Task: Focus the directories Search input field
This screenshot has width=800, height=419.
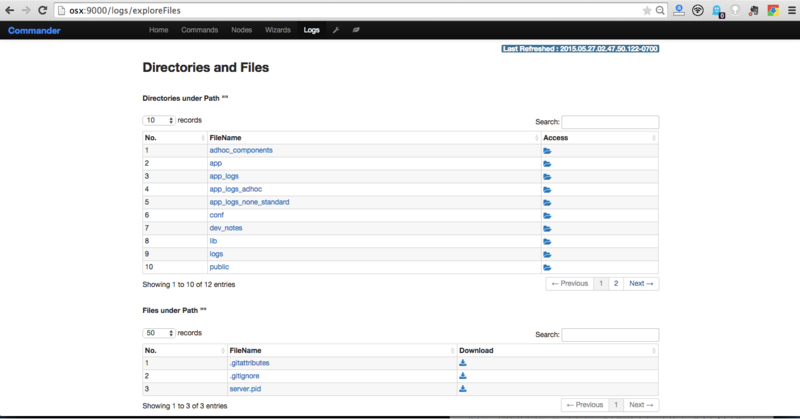Action: click(610, 121)
